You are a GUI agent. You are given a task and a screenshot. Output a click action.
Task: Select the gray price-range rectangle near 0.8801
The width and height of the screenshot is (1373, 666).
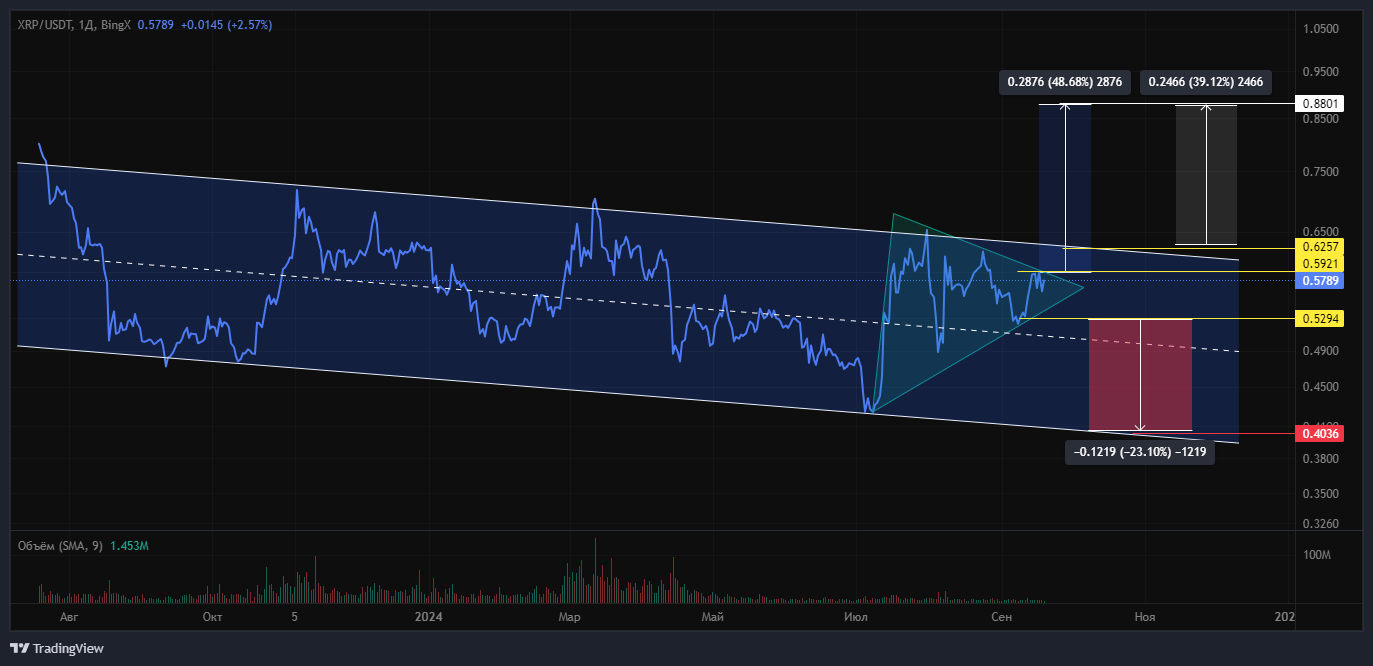1206,174
